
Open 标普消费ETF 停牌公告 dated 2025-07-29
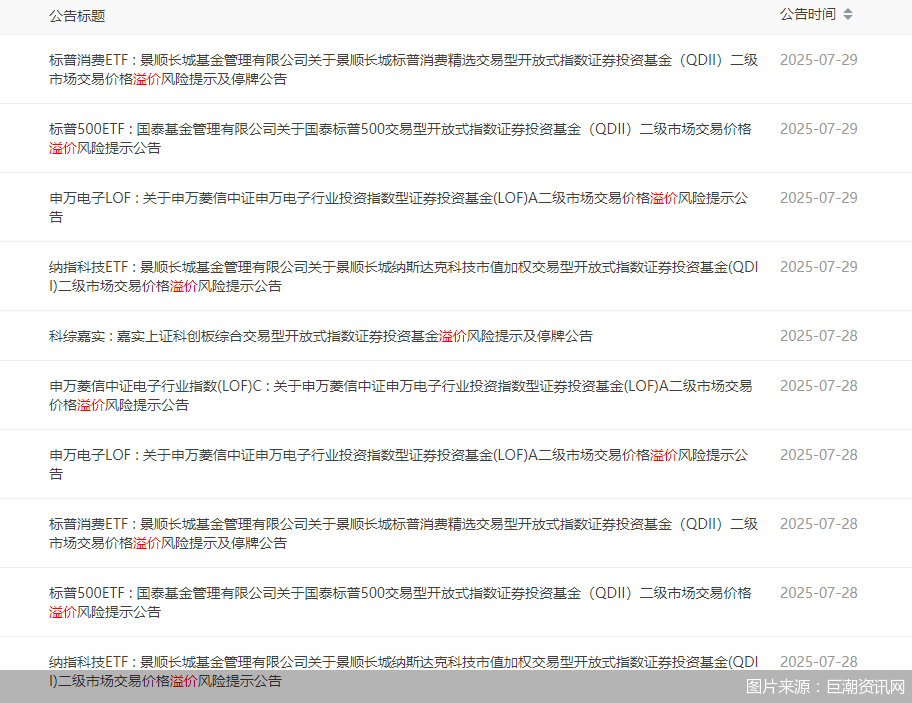pyautogui.click(x=404, y=69)
